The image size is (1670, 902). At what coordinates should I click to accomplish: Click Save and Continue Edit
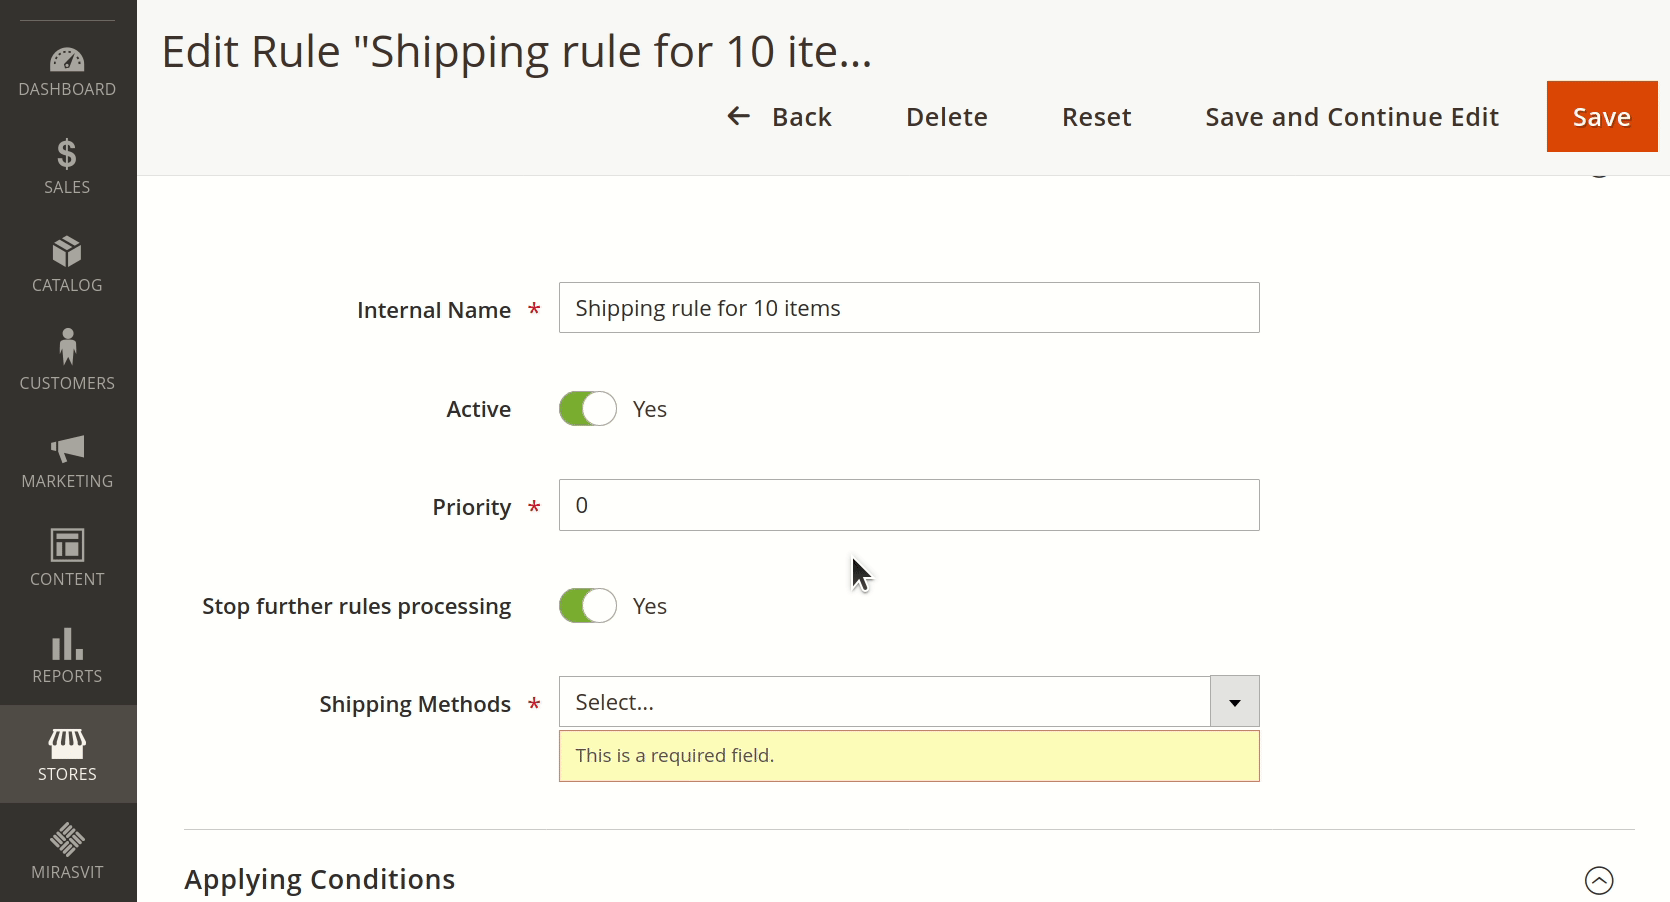[1351, 117]
